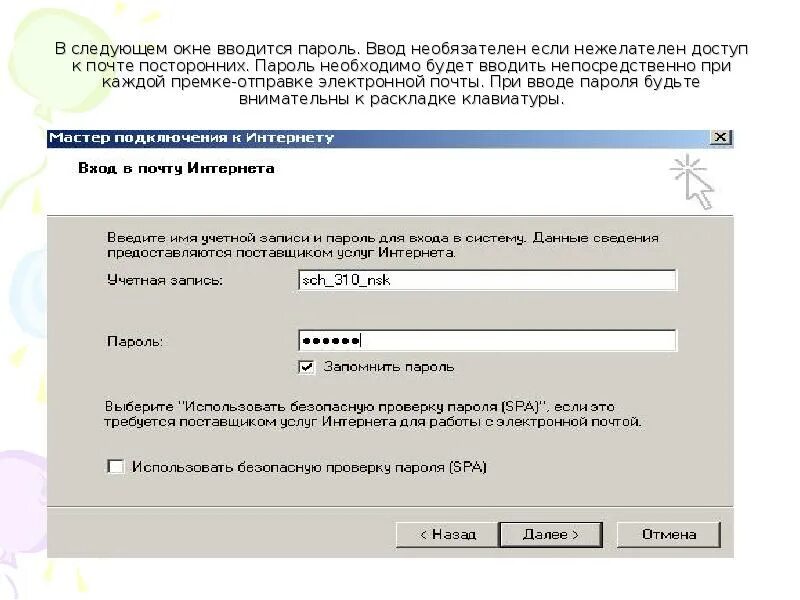Close the Мастер подключения к Интернету dialog
The height and width of the screenshot is (600, 800).
point(720,137)
